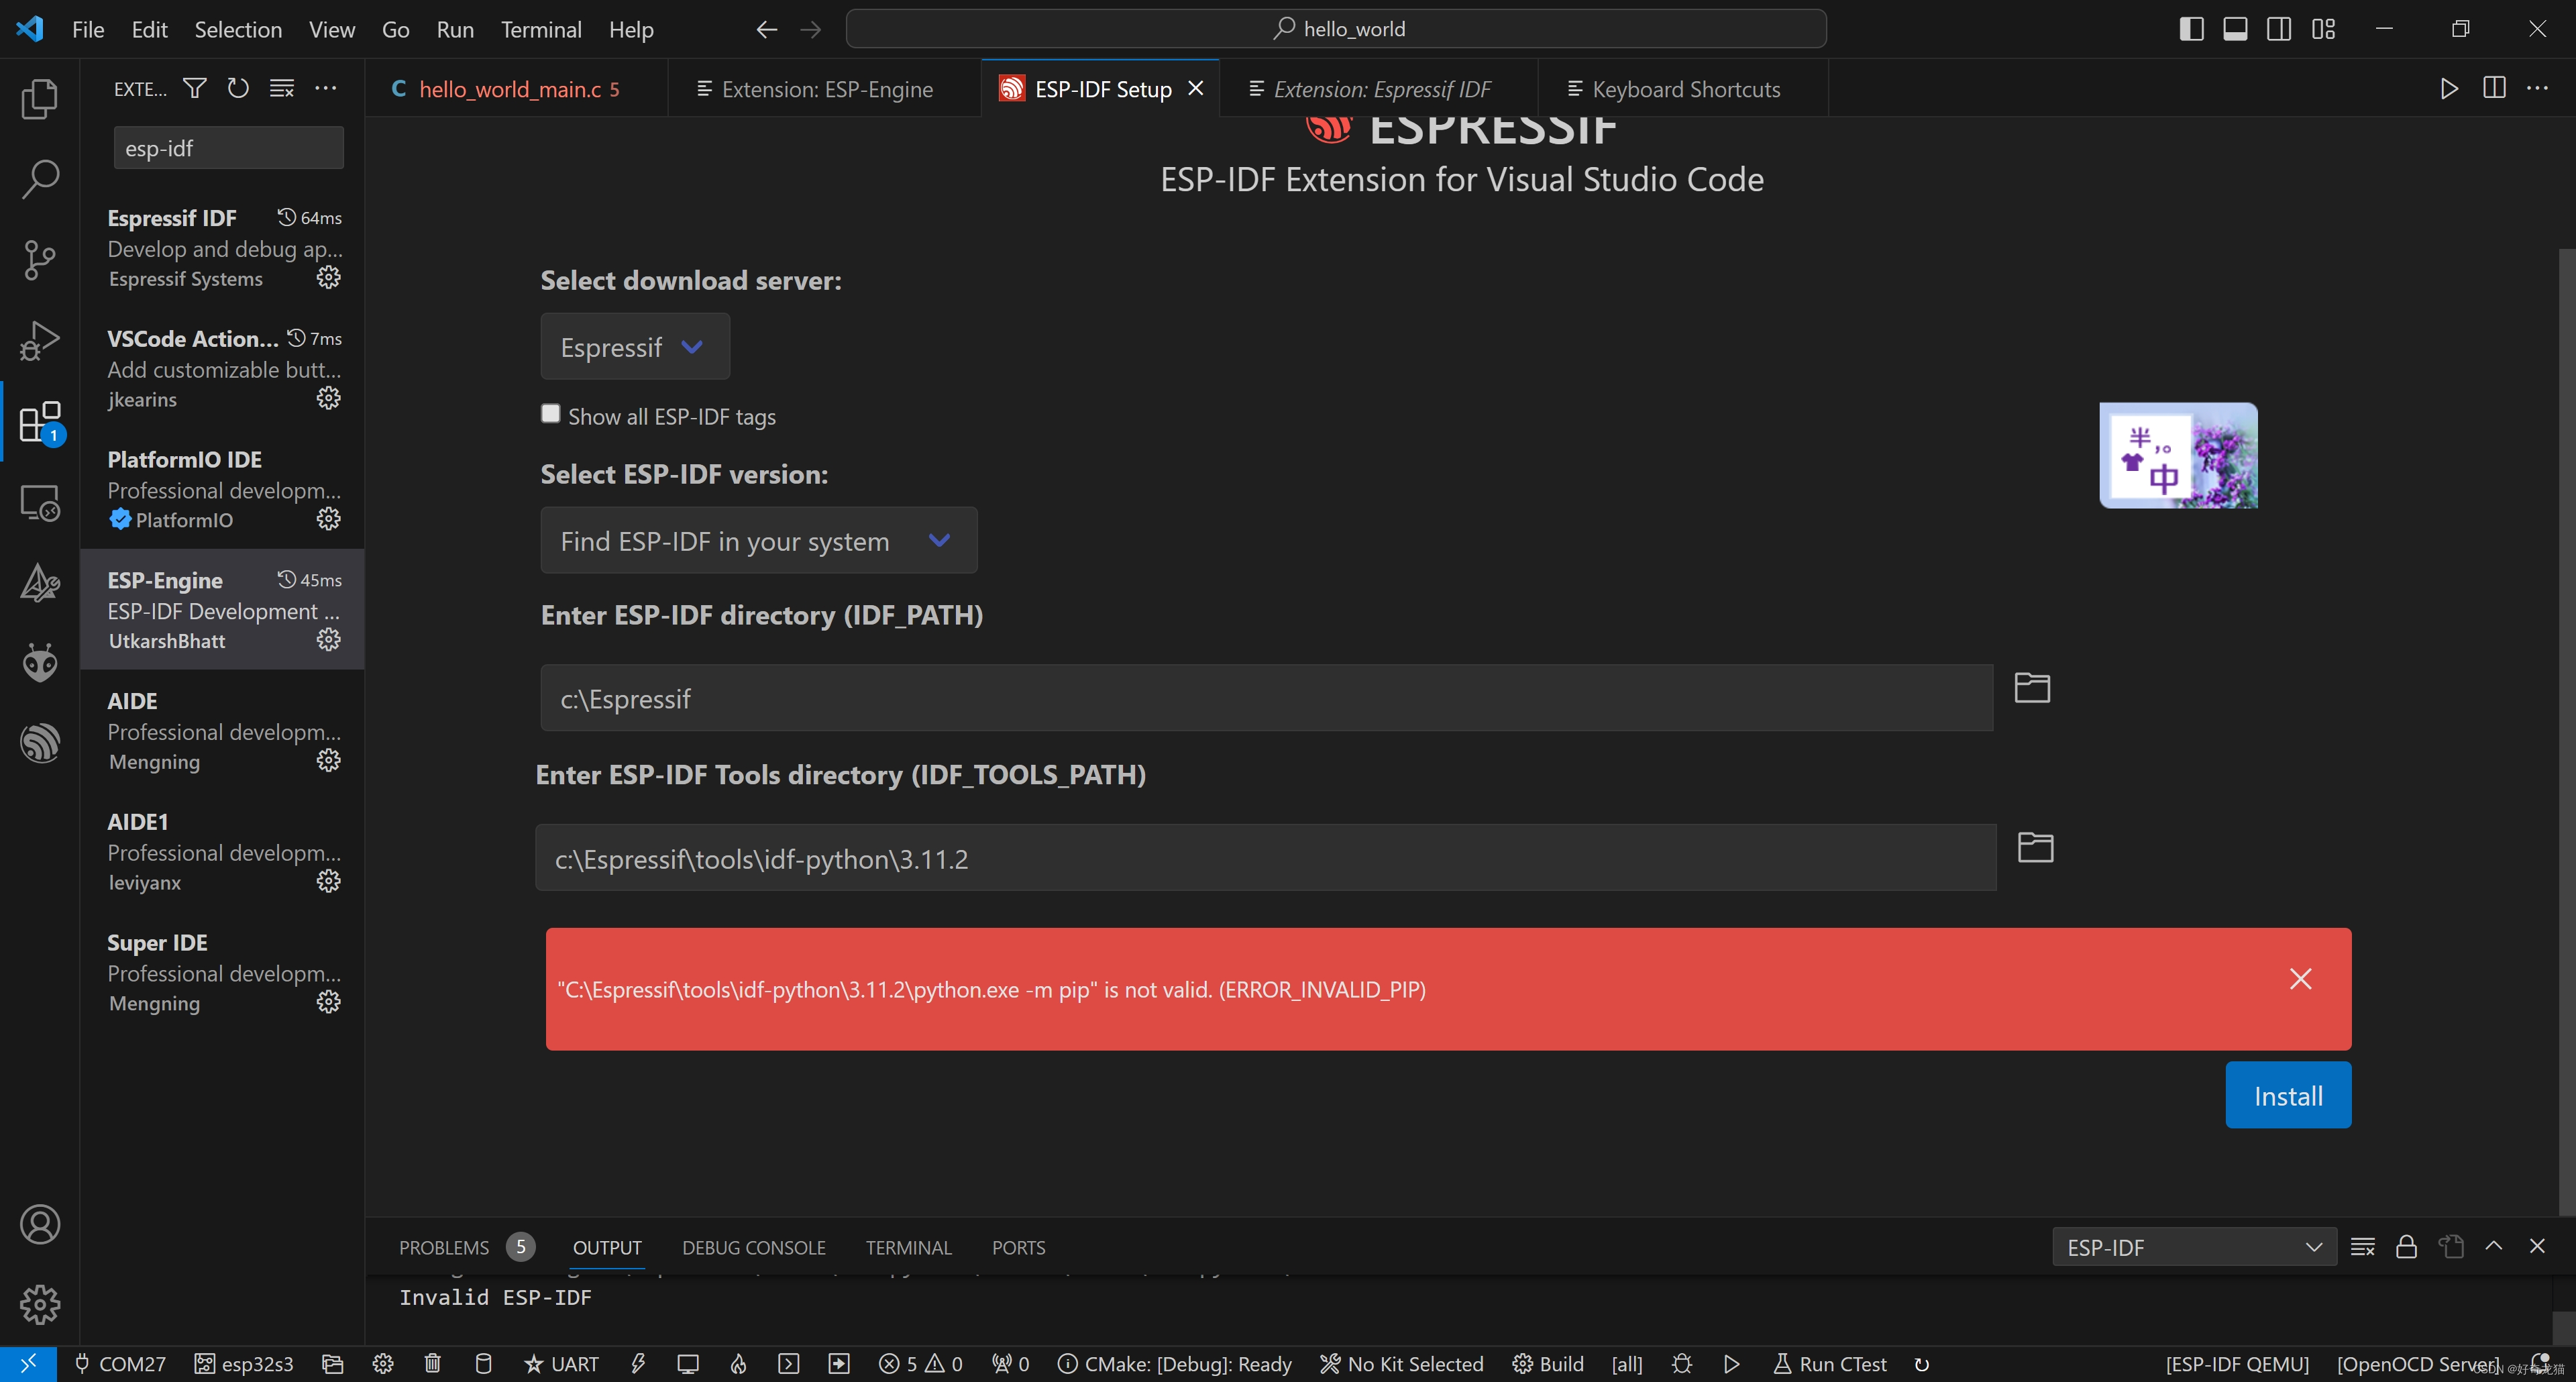The height and width of the screenshot is (1382, 2576).
Task: Browse folder for IDF_PATH directory
Action: click(2032, 688)
